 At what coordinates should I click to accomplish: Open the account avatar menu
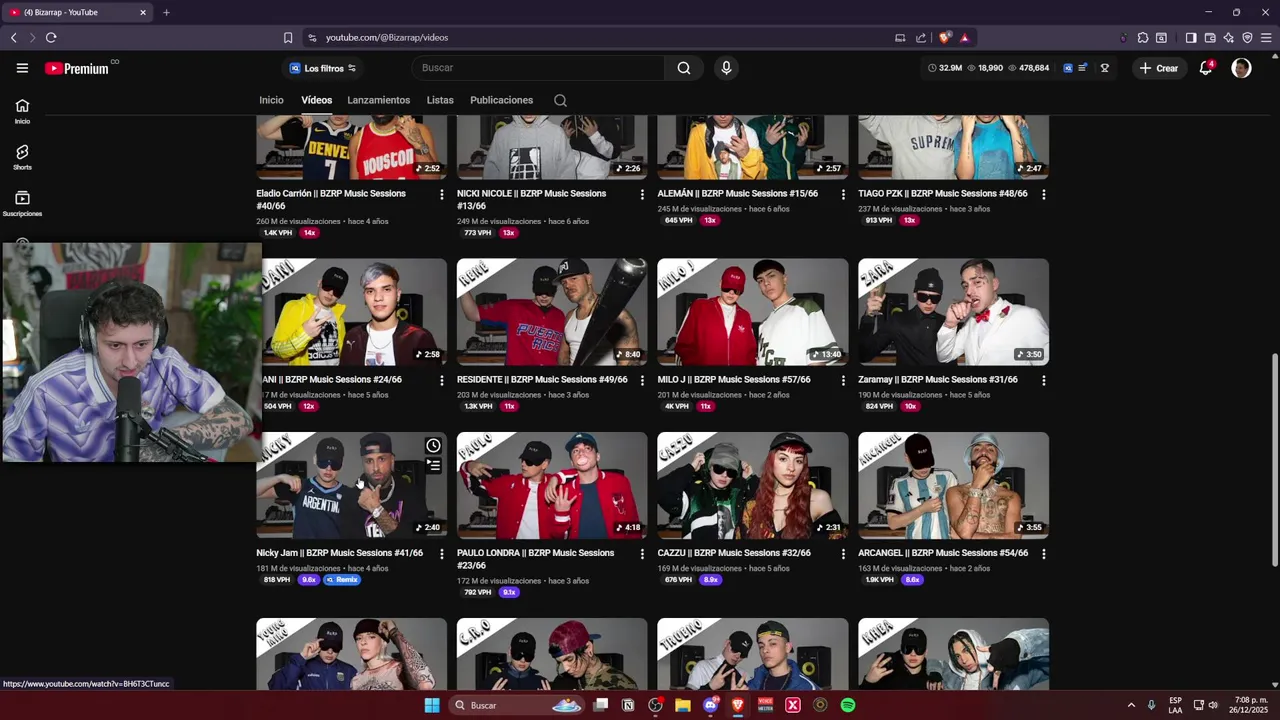click(1241, 68)
